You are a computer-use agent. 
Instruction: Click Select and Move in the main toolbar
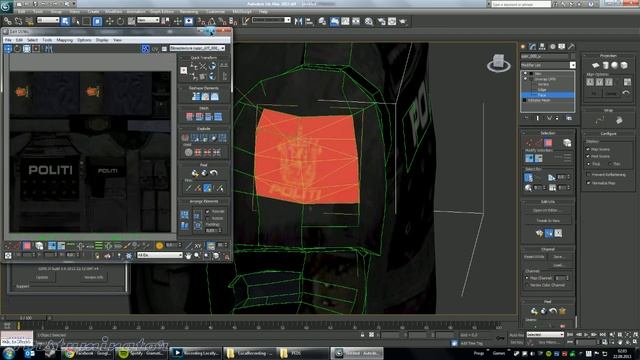(109, 21)
